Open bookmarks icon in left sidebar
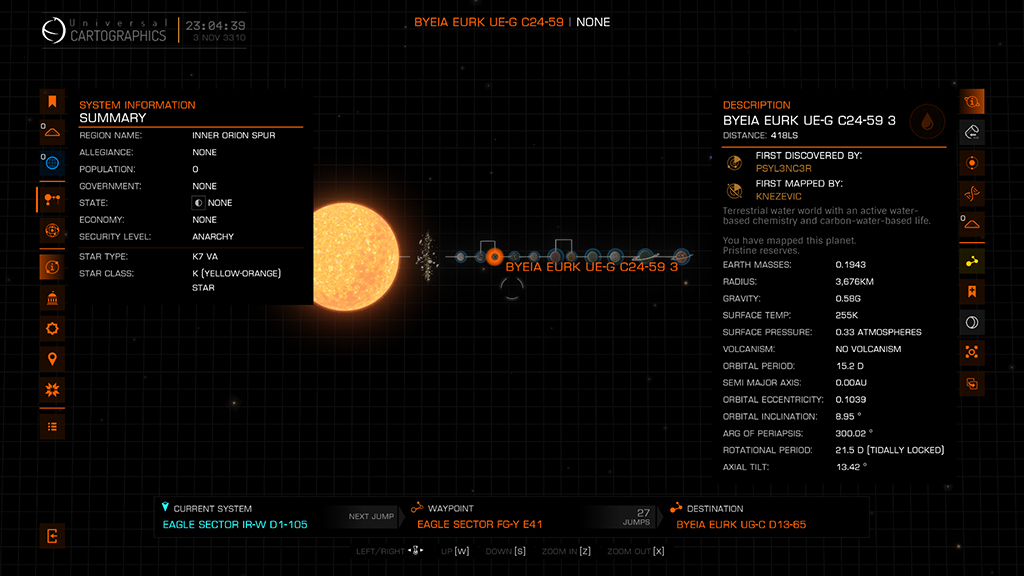Viewport: 1024px width, 576px height. tap(52, 101)
